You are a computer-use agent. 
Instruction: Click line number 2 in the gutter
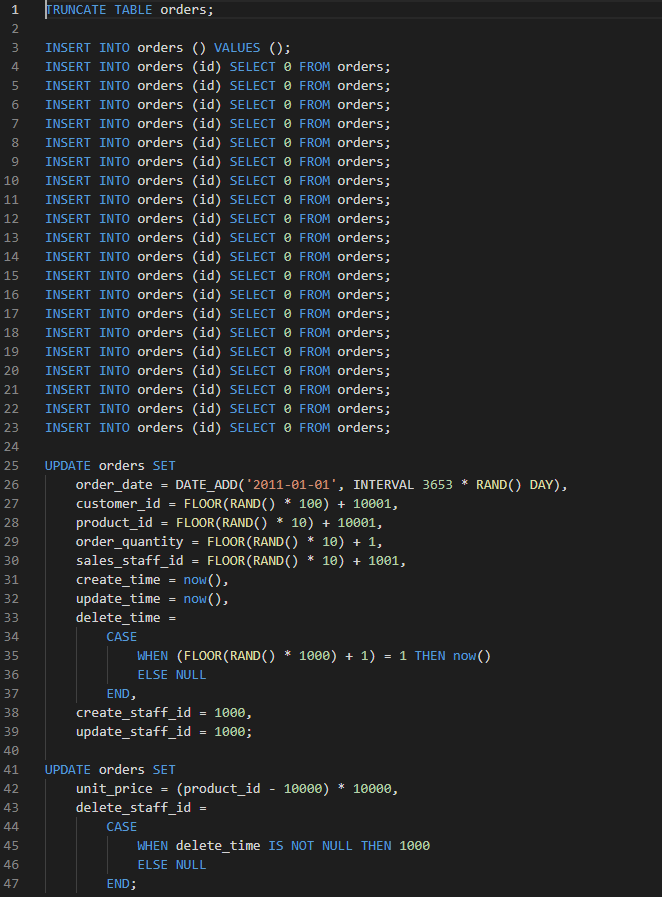pyautogui.click(x=15, y=29)
